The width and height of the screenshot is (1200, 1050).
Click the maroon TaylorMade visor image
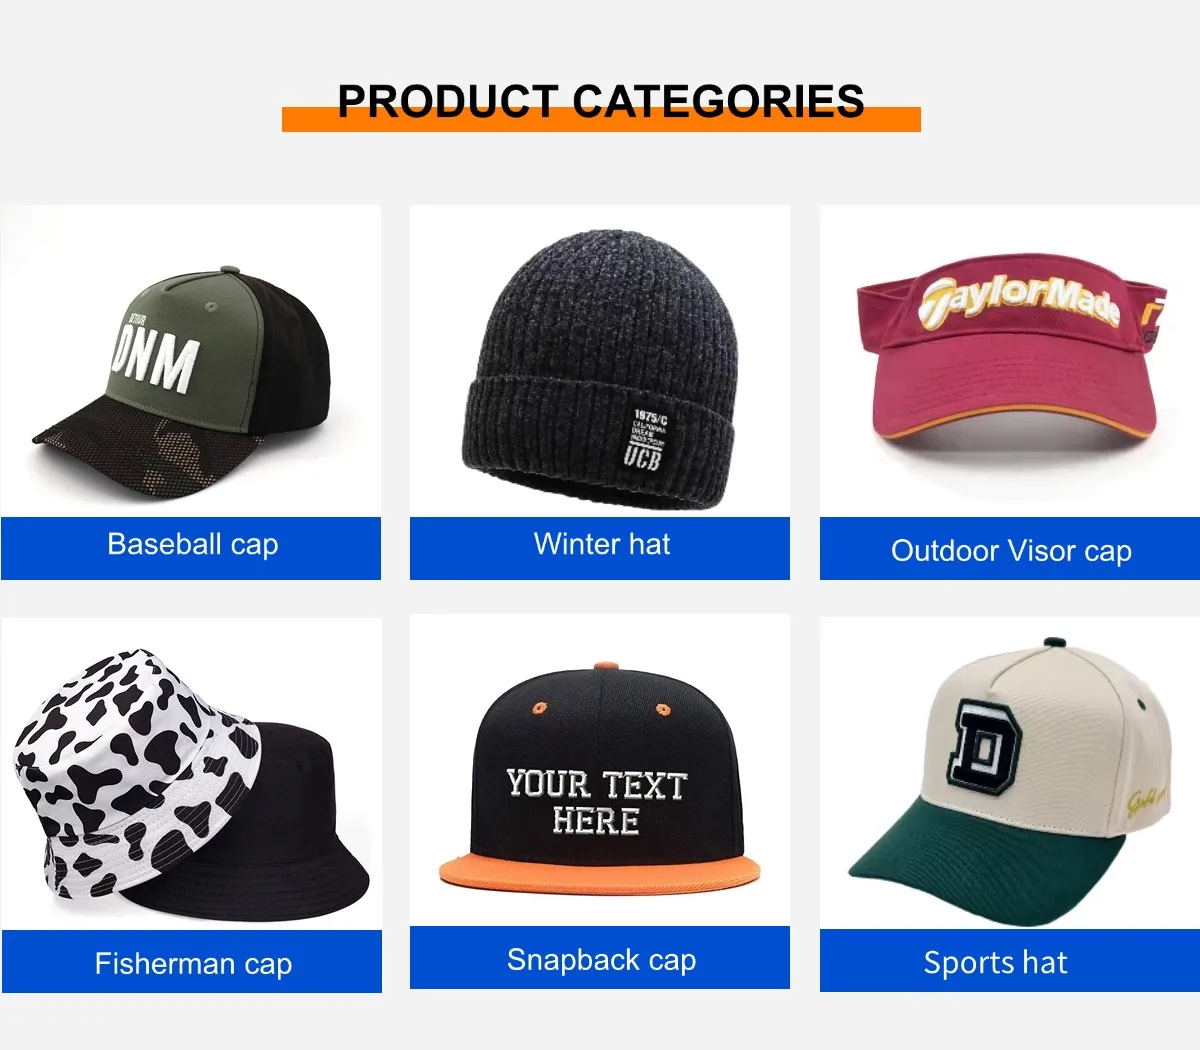1011,362
